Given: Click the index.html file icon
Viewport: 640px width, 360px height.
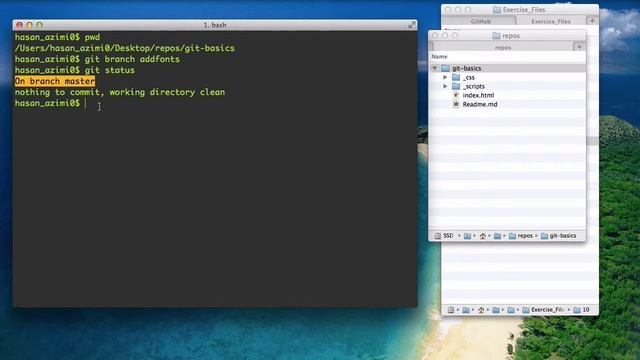Looking at the screenshot, I should pyautogui.click(x=456, y=95).
